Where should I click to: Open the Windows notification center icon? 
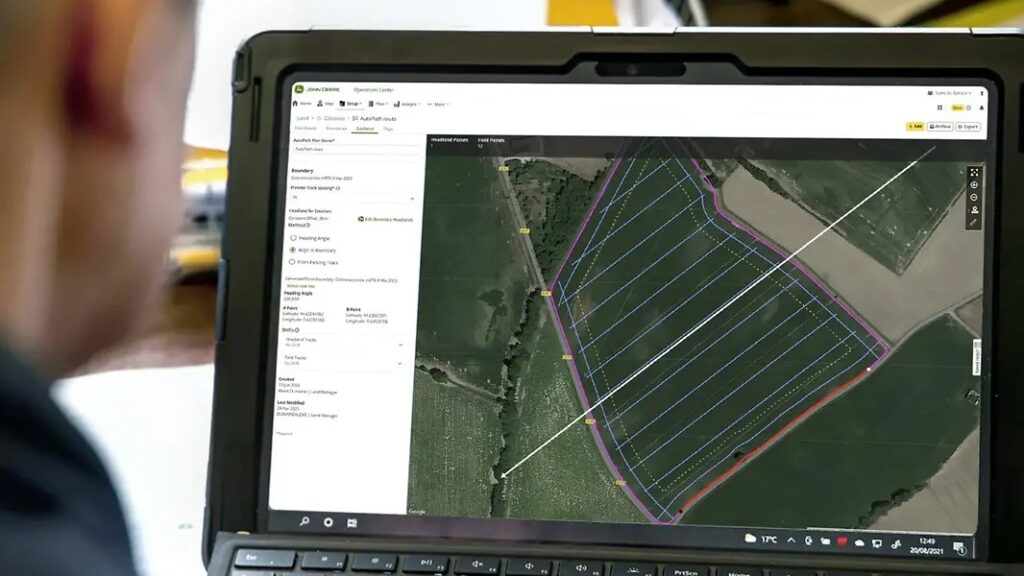[x=959, y=547]
